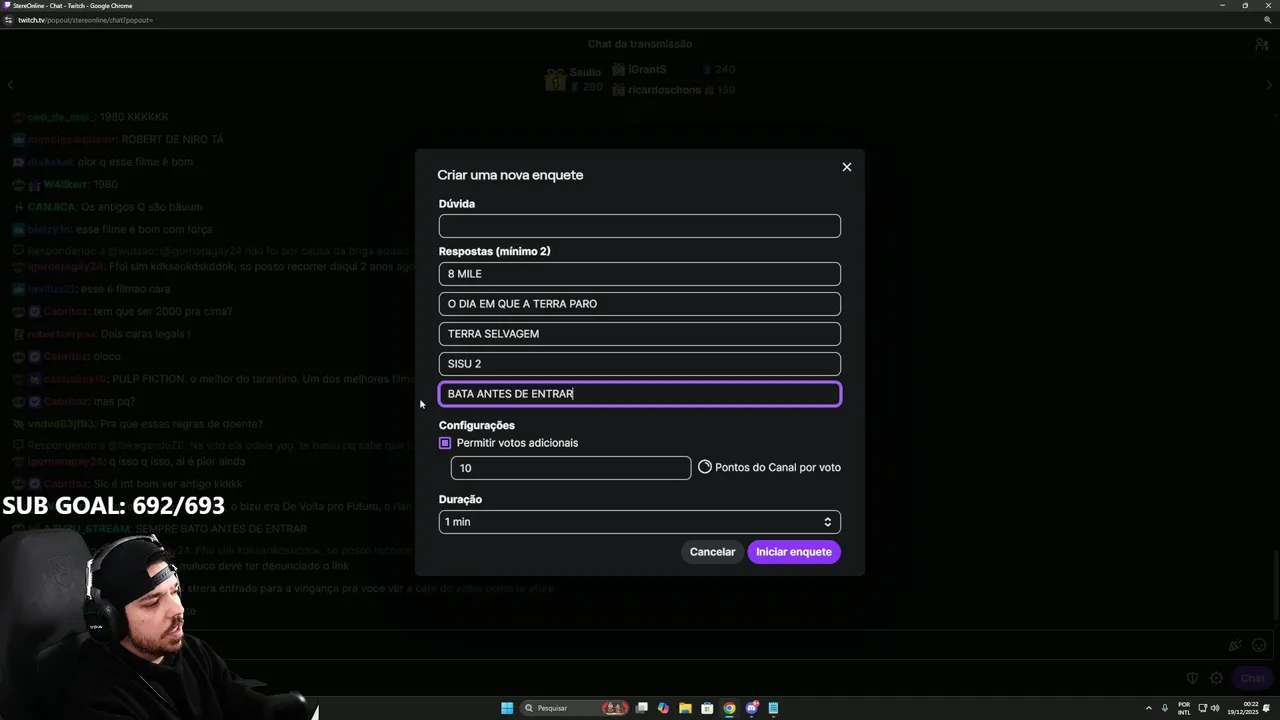Open chat settings gear icon
The width and height of the screenshot is (1280, 720).
pos(1217,678)
